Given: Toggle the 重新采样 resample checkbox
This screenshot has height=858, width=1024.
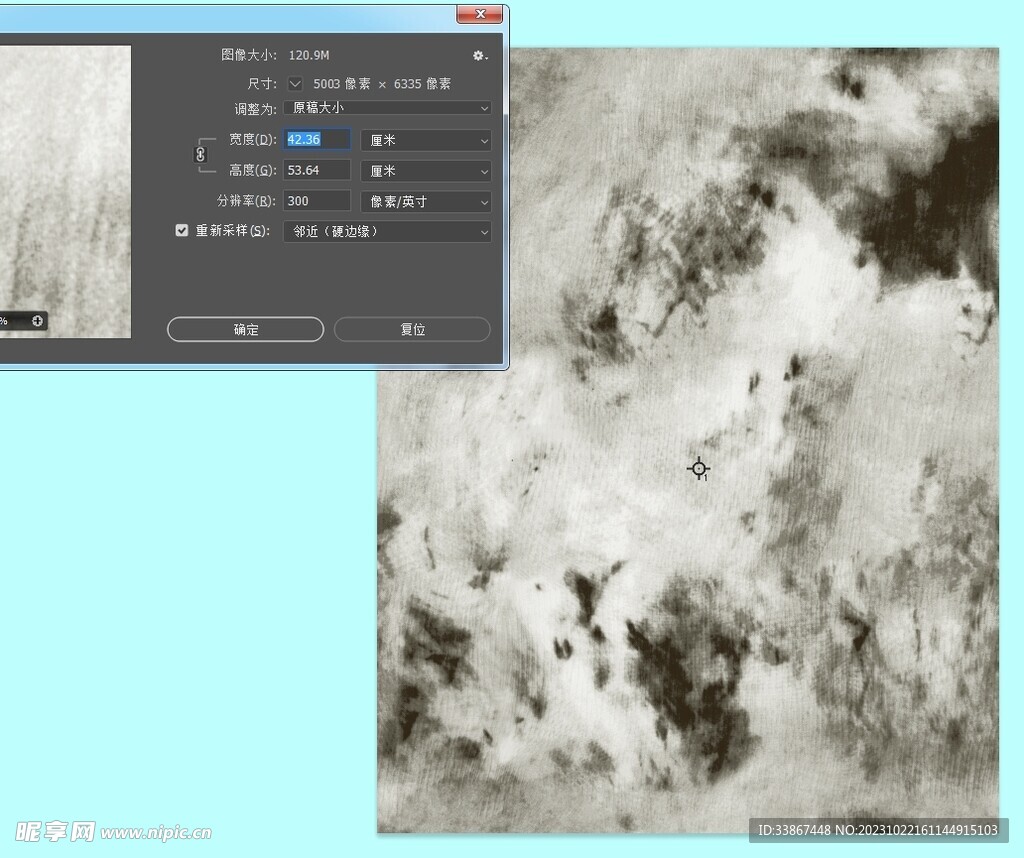Looking at the screenshot, I should (x=182, y=230).
